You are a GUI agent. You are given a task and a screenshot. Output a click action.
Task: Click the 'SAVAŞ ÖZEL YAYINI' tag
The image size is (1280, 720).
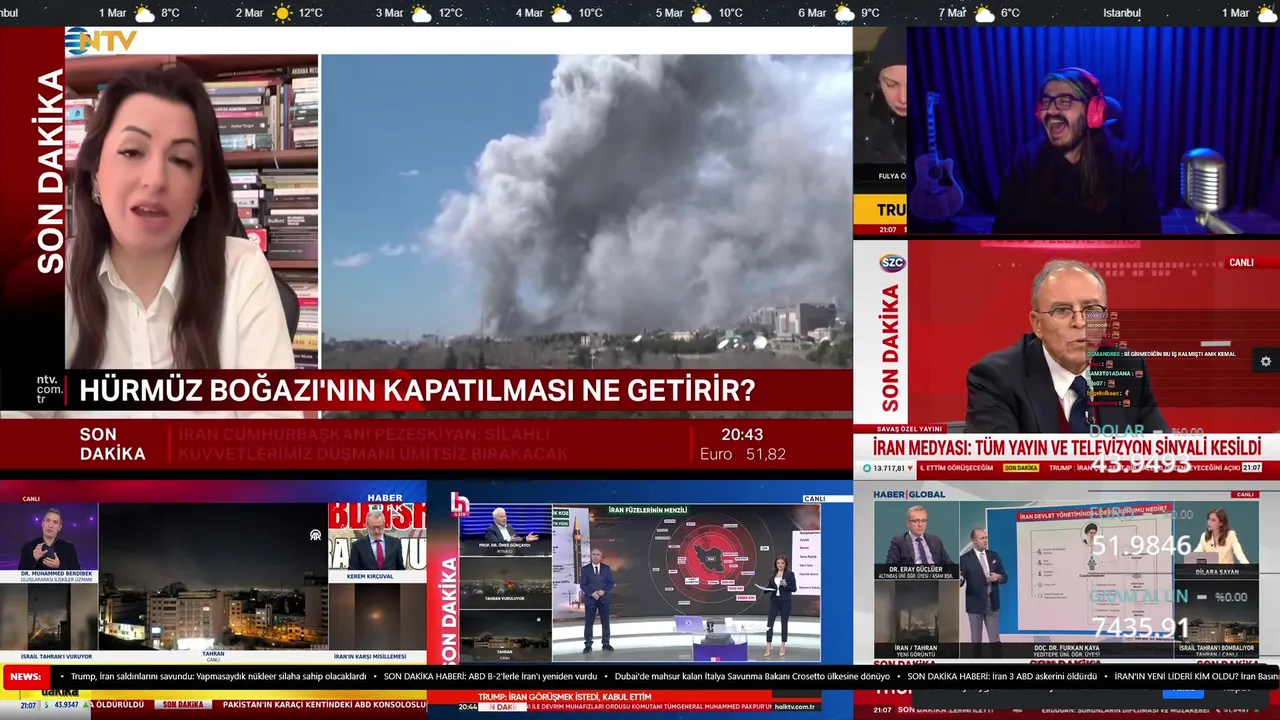(911, 429)
